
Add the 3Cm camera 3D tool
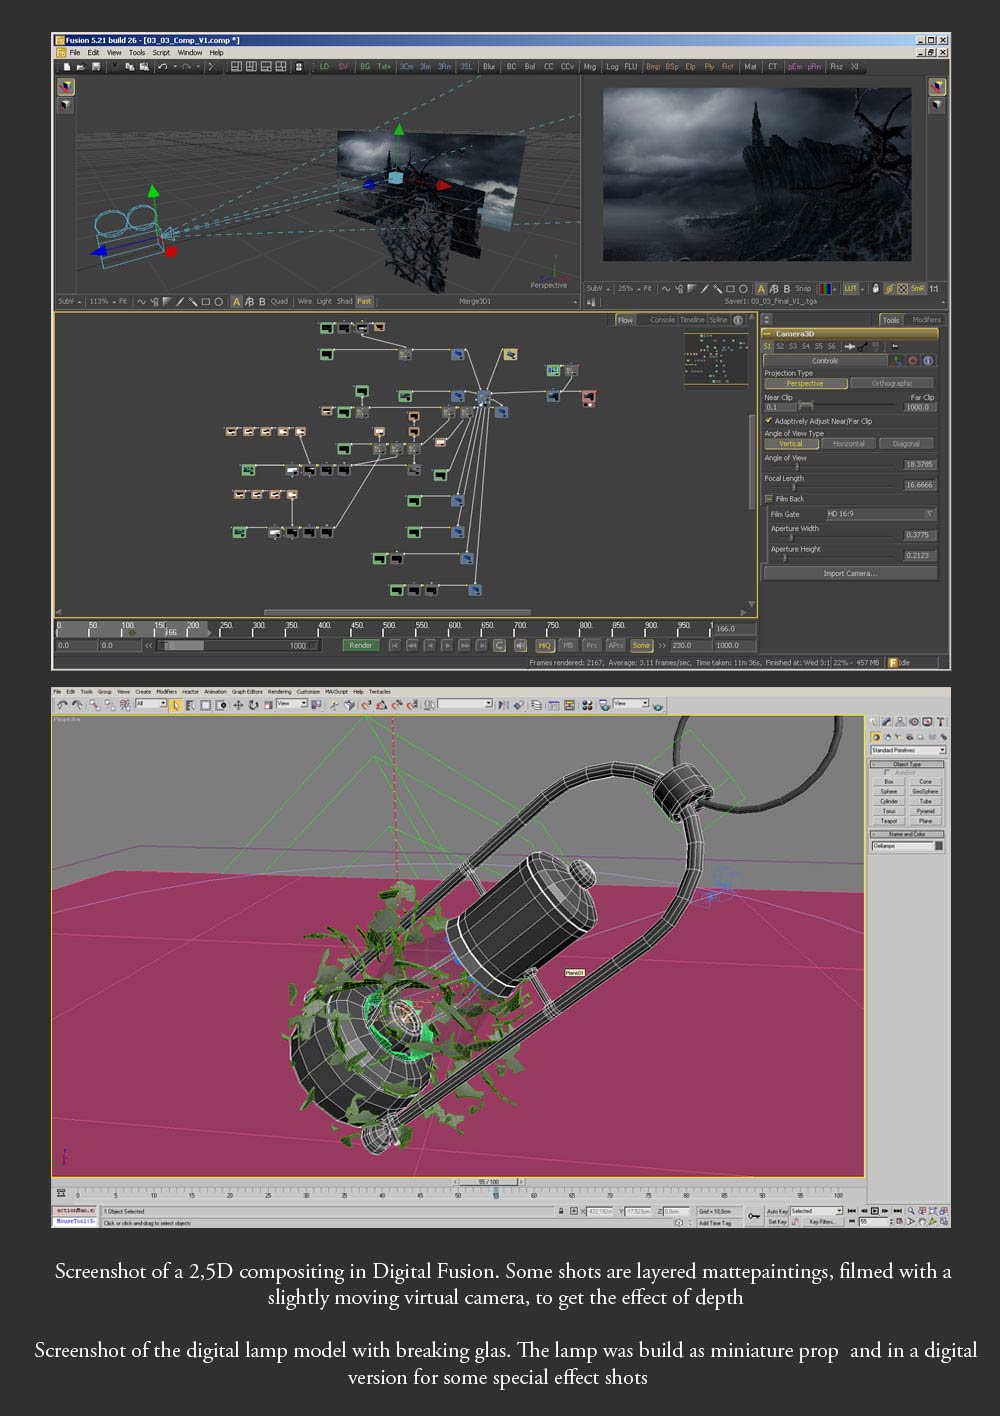coord(407,67)
